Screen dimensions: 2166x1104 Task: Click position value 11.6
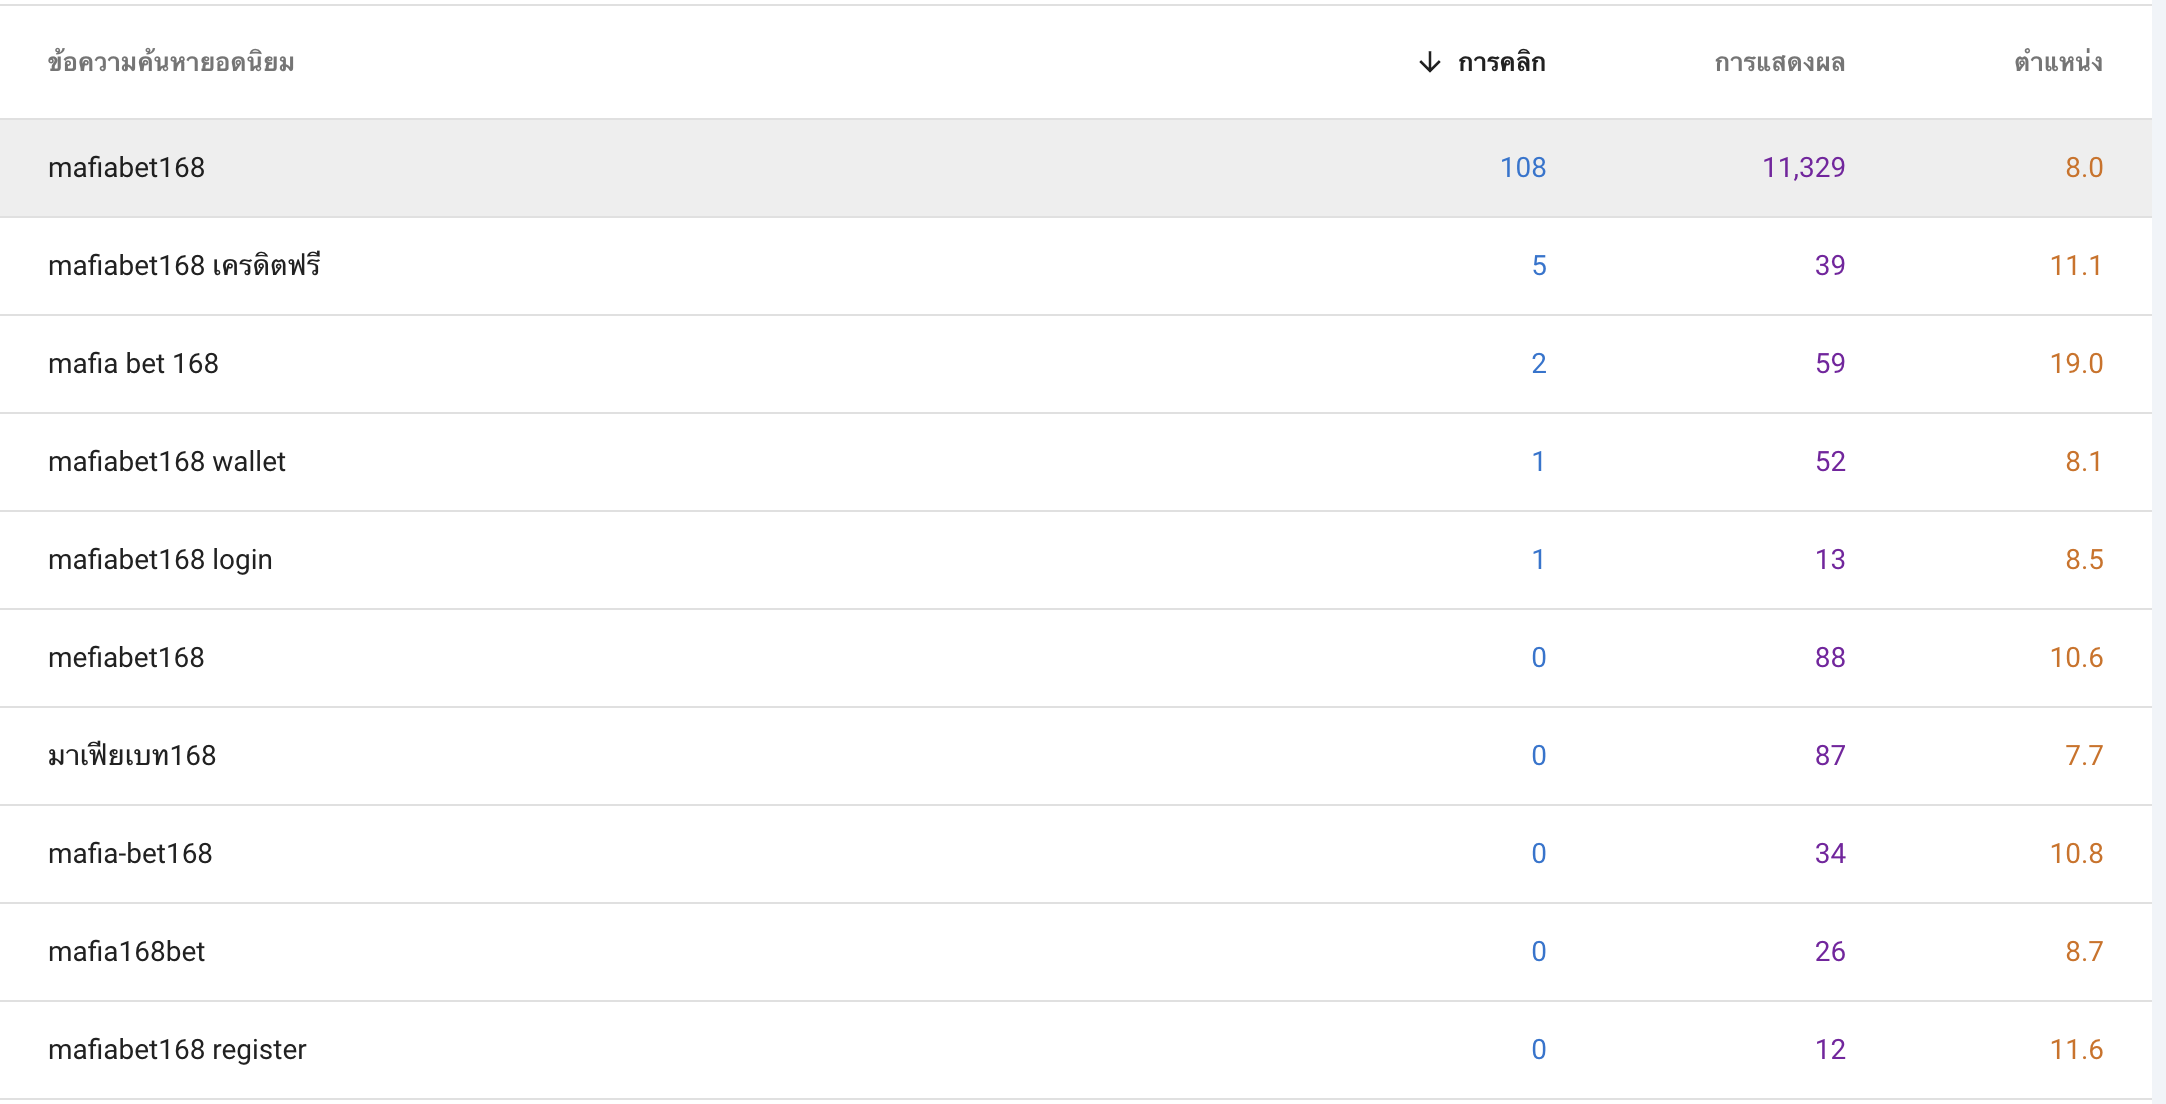2076,1049
